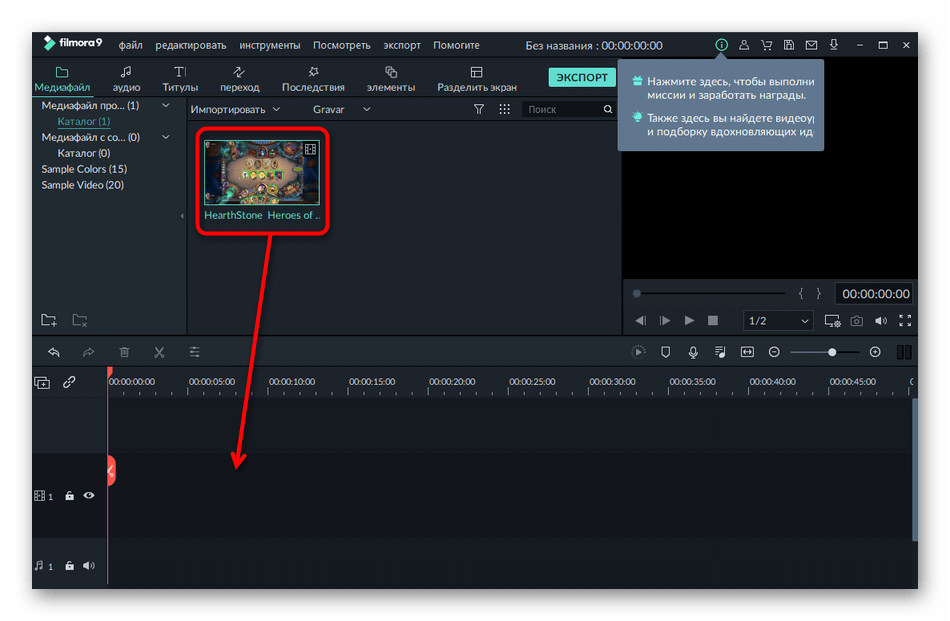Toggle the lock on video track 1
This screenshot has height=621, width=950.
coord(69,495)
